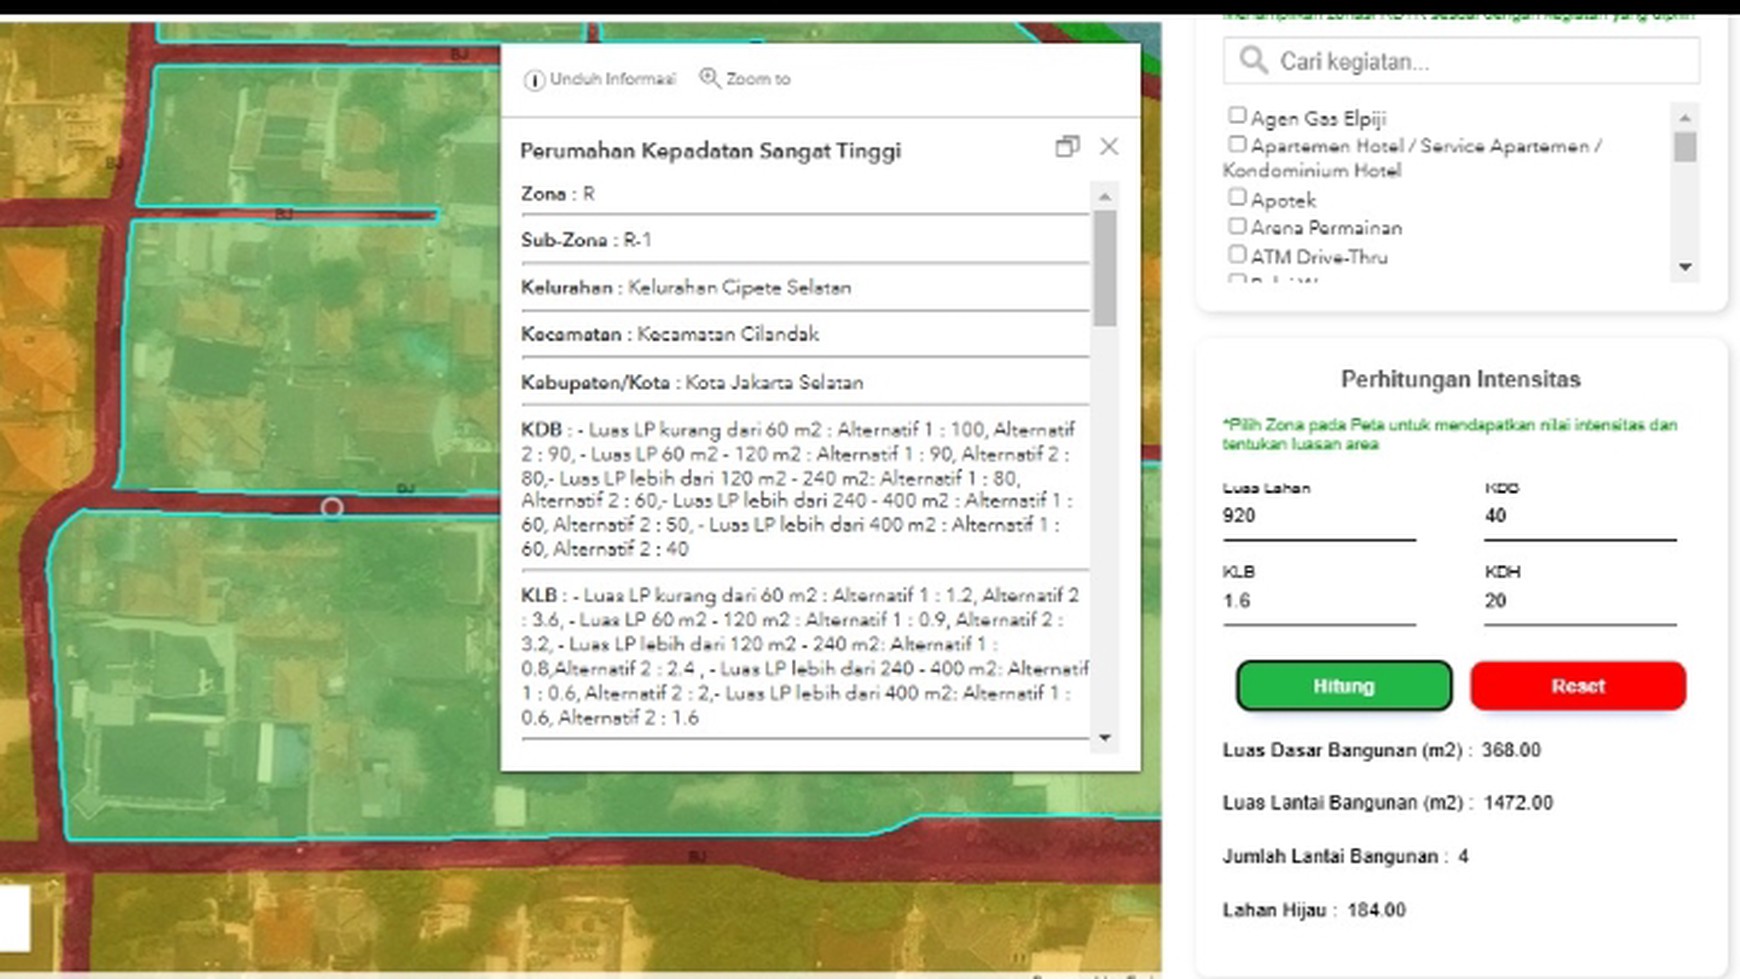Screen dimensions: 1740x979
Task: Click the KLB input with value 1.6
Action: [1319, 601]
